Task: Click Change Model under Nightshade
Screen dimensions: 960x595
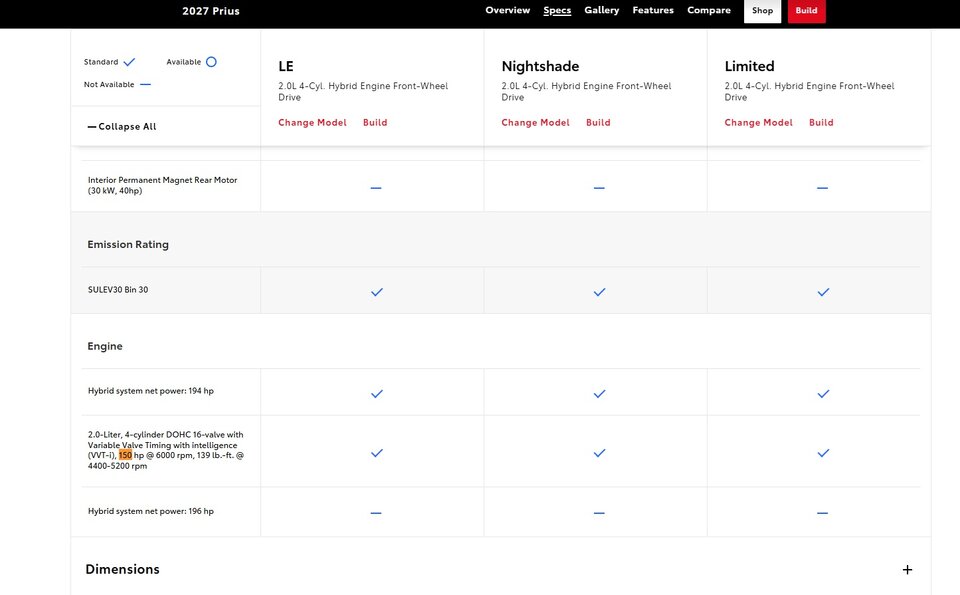Action: pos(535,122)
